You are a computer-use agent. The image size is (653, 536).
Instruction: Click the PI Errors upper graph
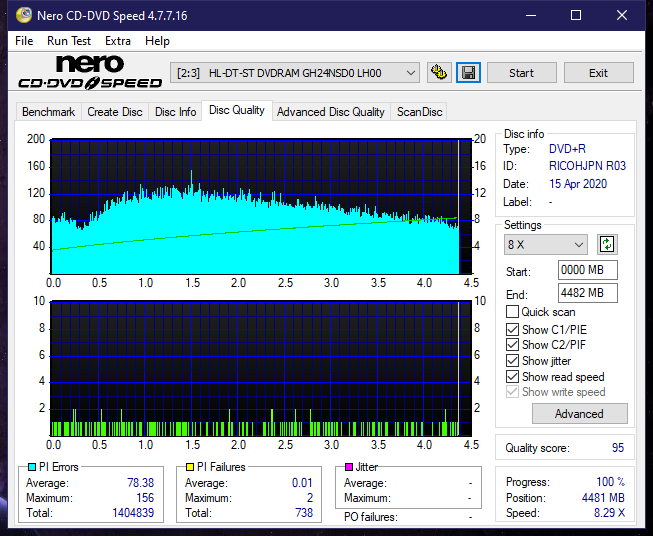coord(261,207)
